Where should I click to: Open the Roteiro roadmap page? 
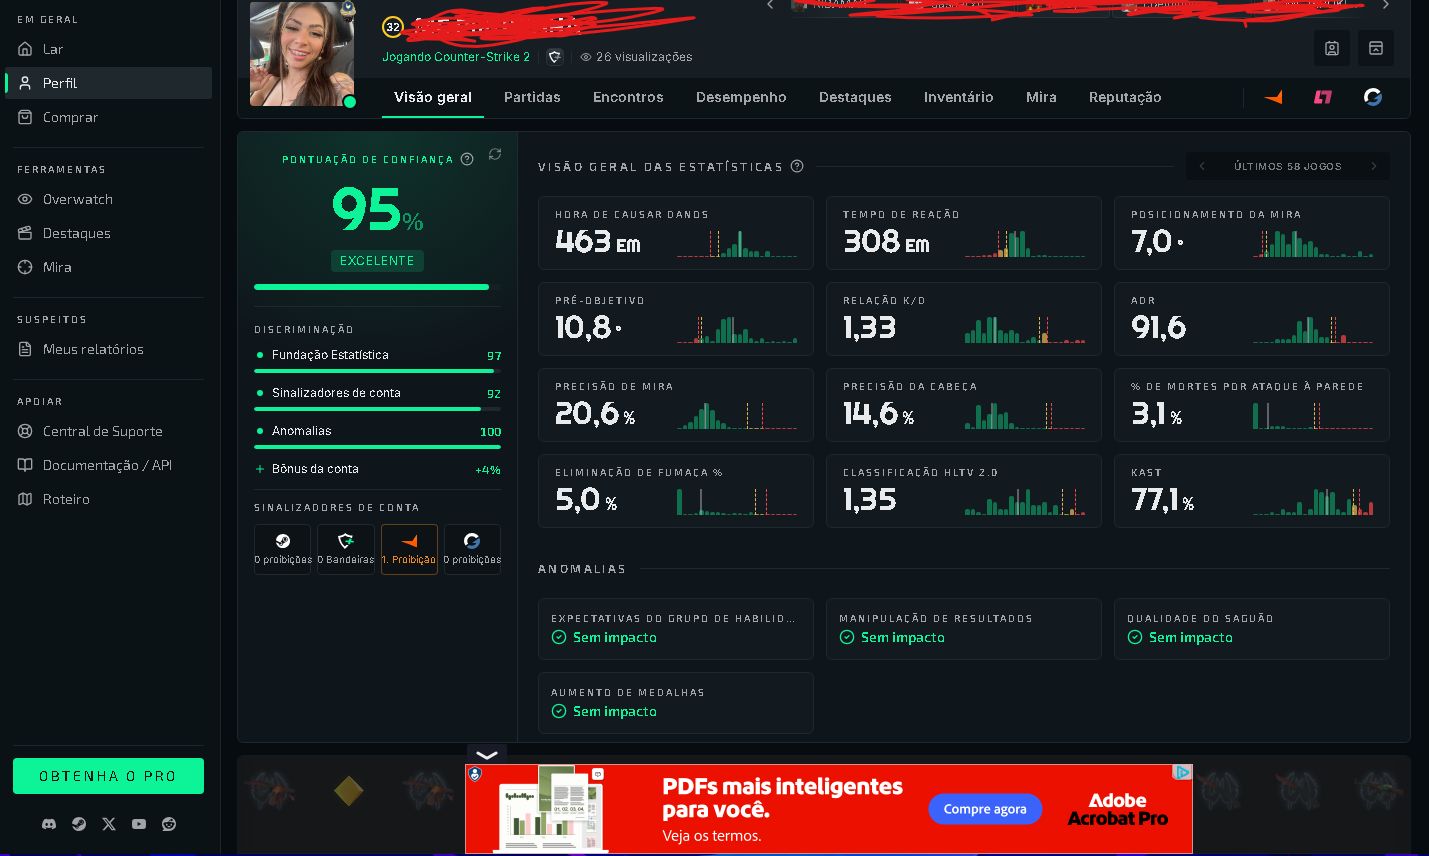click(x=108, y=499)
